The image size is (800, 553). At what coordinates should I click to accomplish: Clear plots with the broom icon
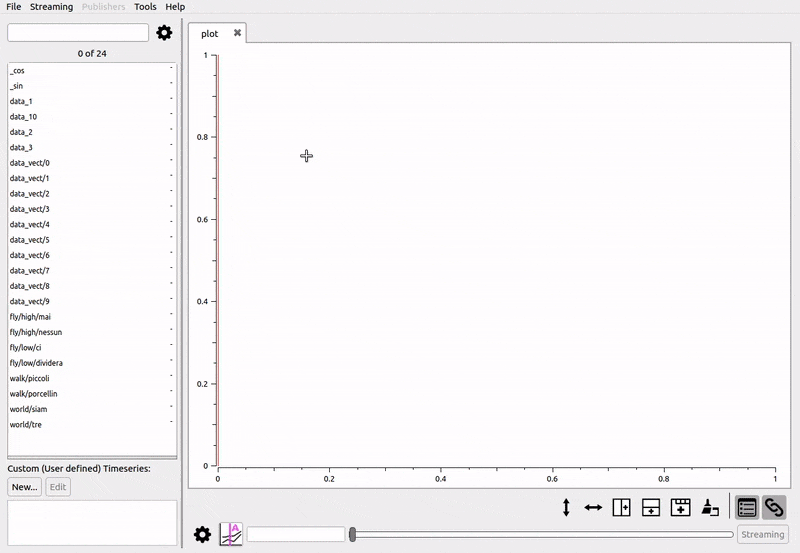(x=709, y=508)
